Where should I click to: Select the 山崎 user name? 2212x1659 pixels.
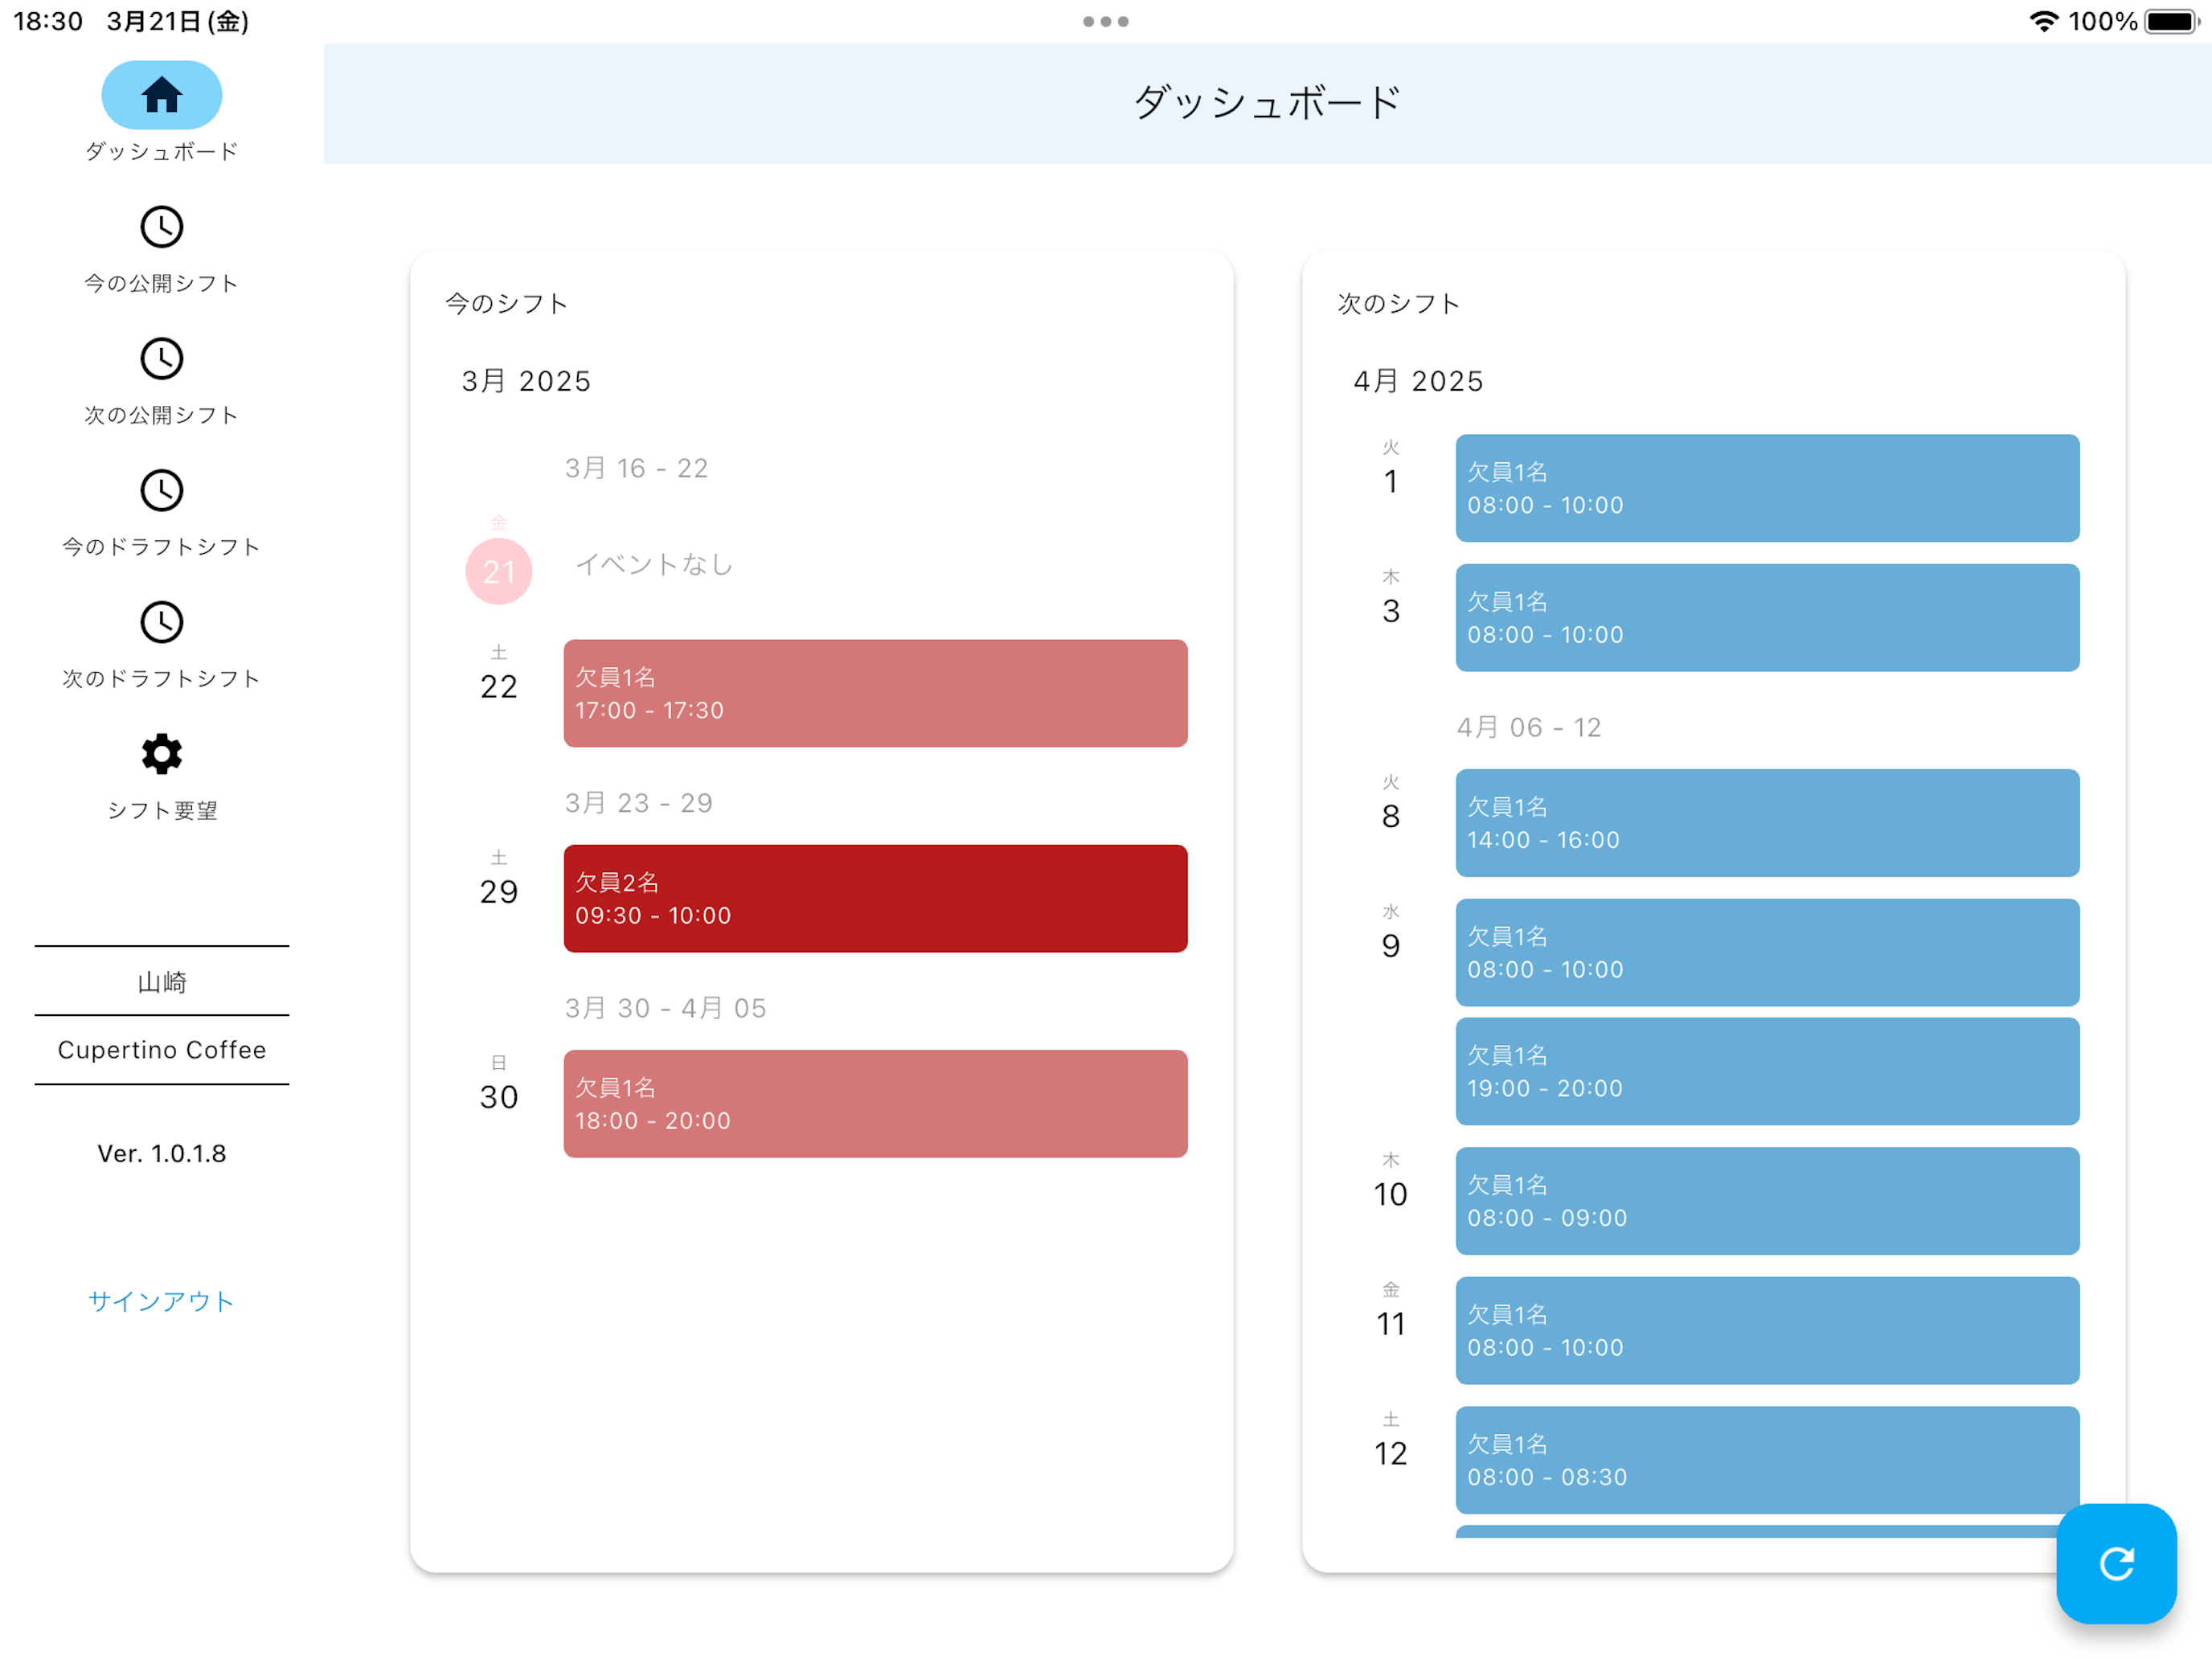(161, 982)
